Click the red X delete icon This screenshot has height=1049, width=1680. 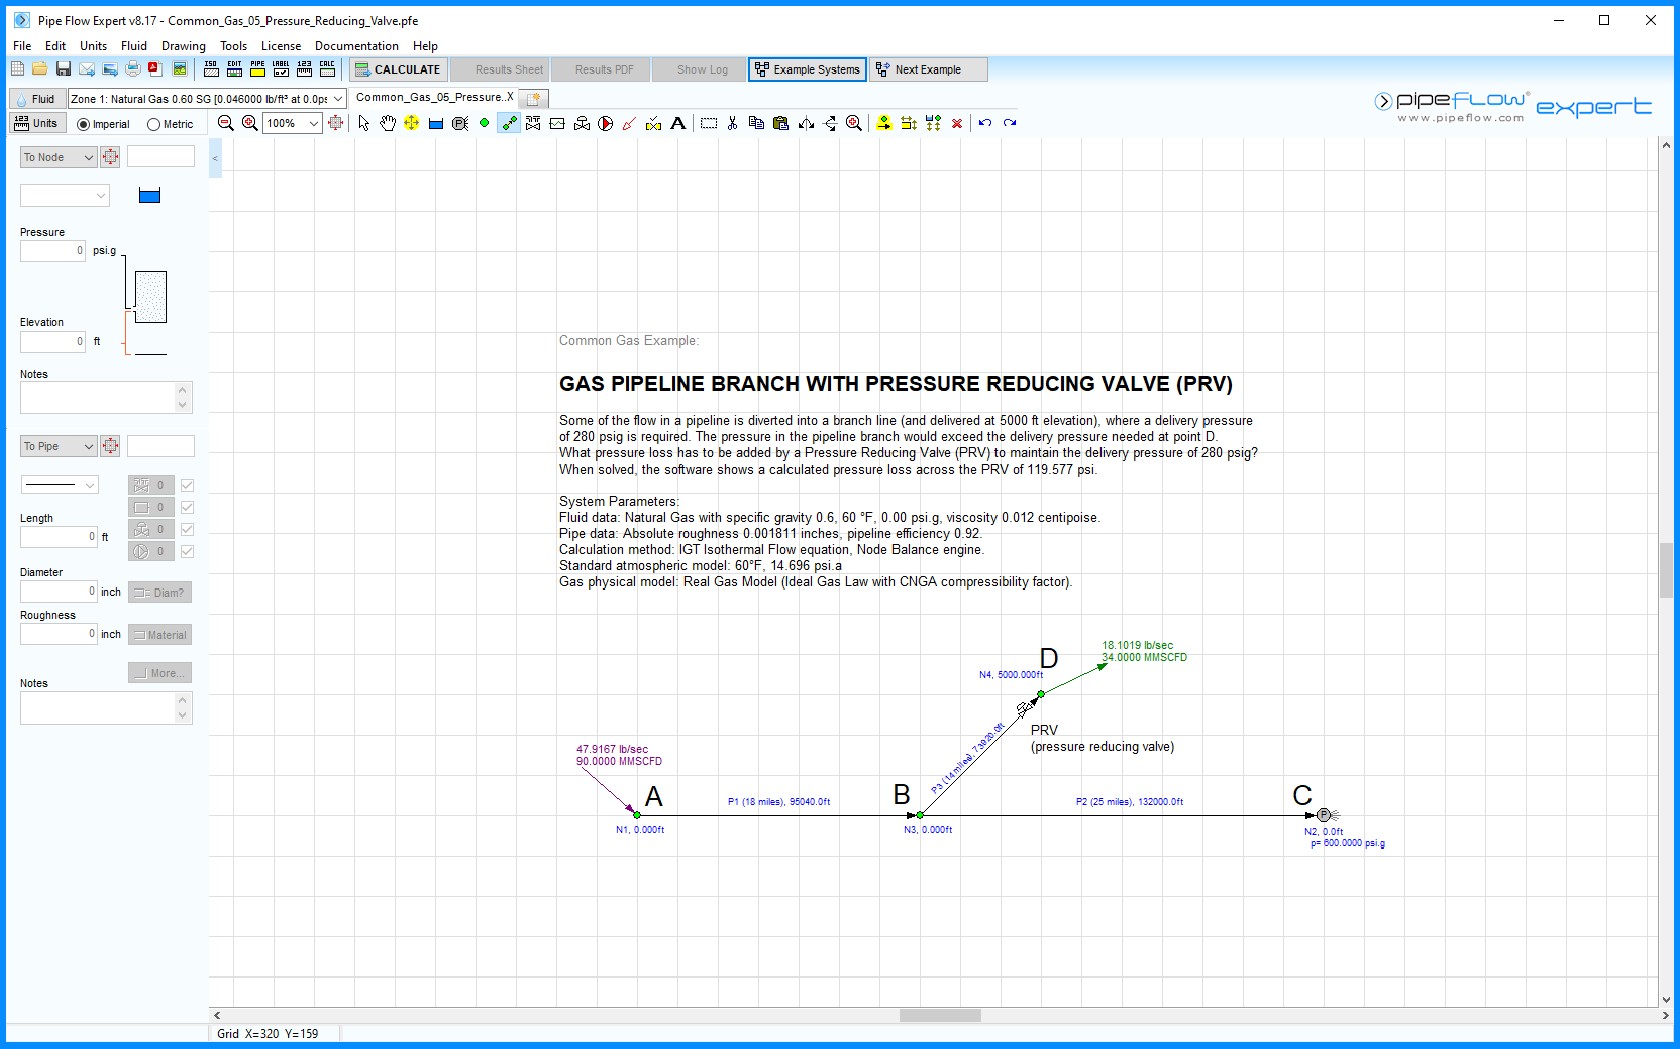(957, 123)
